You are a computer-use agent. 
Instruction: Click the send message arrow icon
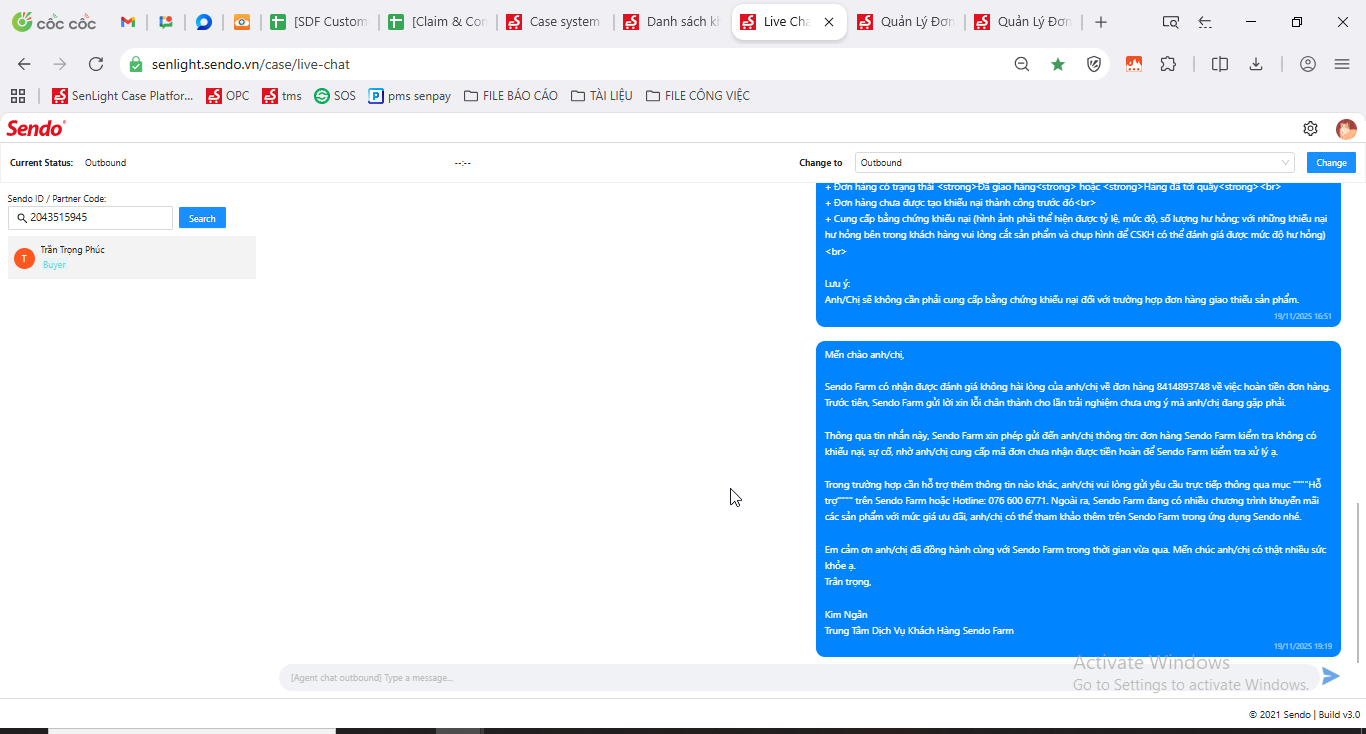pyautogui.click(x=1331, y=677)
